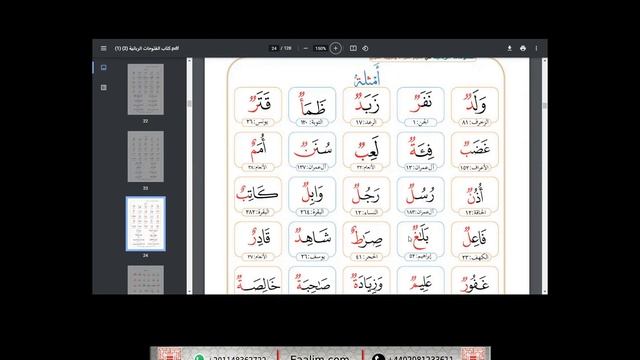The height and width of the screenshot is (360, 640).
Task: Open the more actions three-dot menu
Action: click(536, 48)
